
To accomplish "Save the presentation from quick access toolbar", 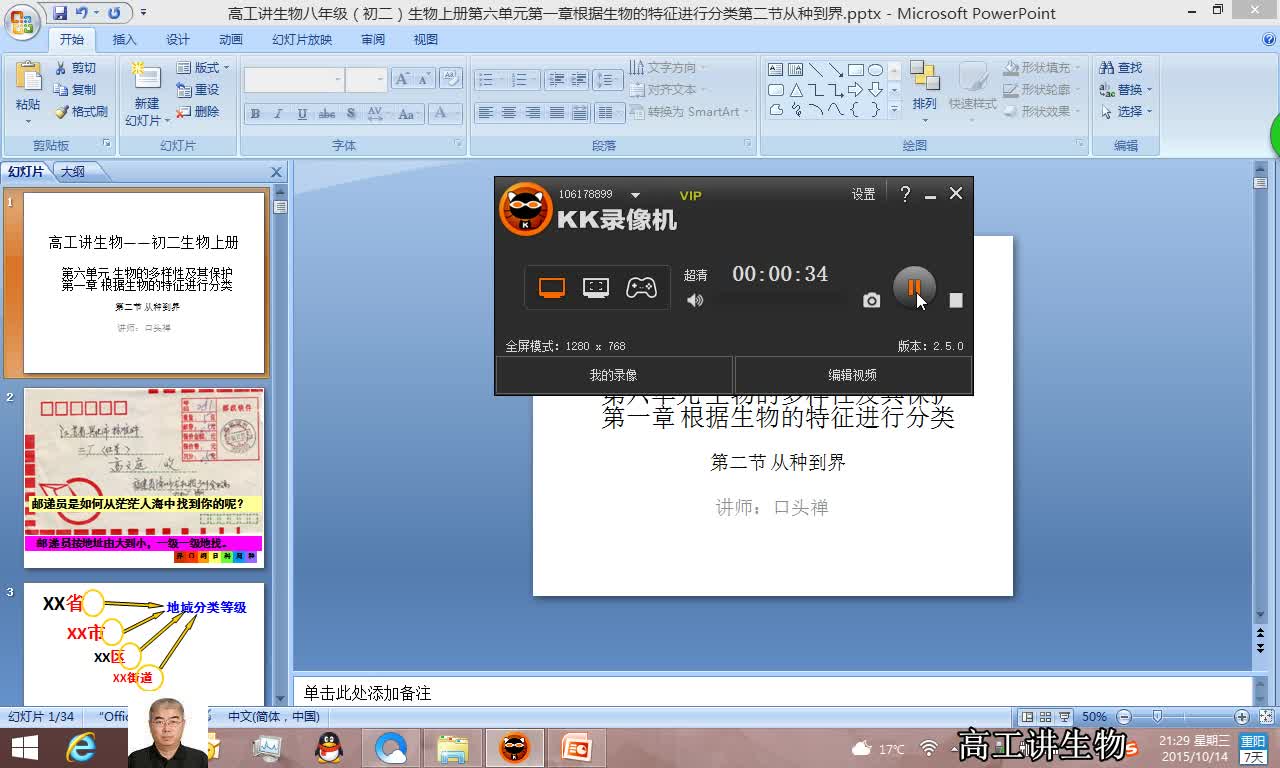I will pyautogui.click(x=60, y=13).
